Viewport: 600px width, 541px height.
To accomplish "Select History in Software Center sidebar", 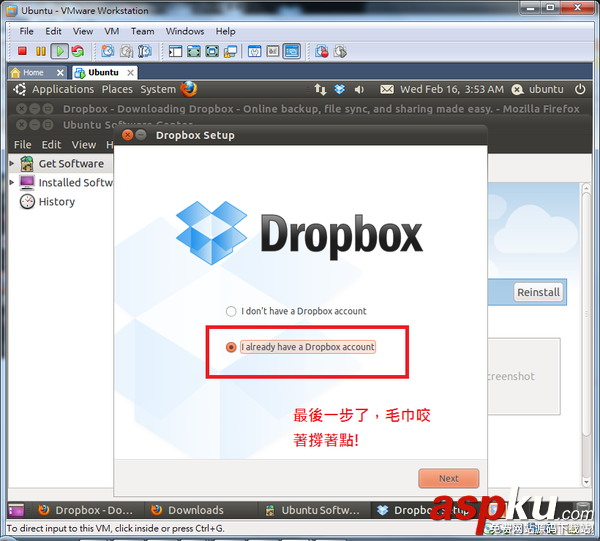I will click(x=57, y=202).
